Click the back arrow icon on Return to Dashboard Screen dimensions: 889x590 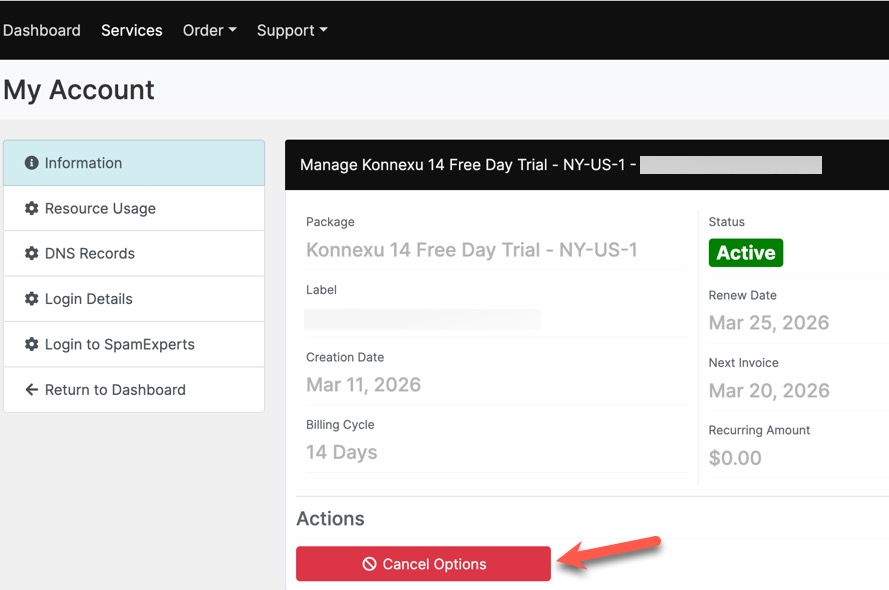click(x=32, y=390)
